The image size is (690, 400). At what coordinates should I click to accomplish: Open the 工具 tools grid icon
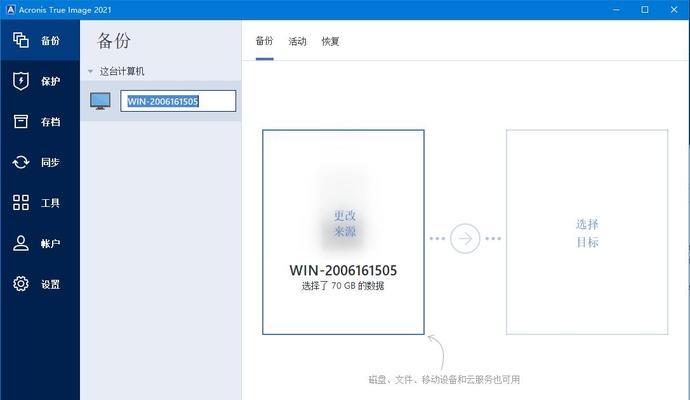coord(21,202)
